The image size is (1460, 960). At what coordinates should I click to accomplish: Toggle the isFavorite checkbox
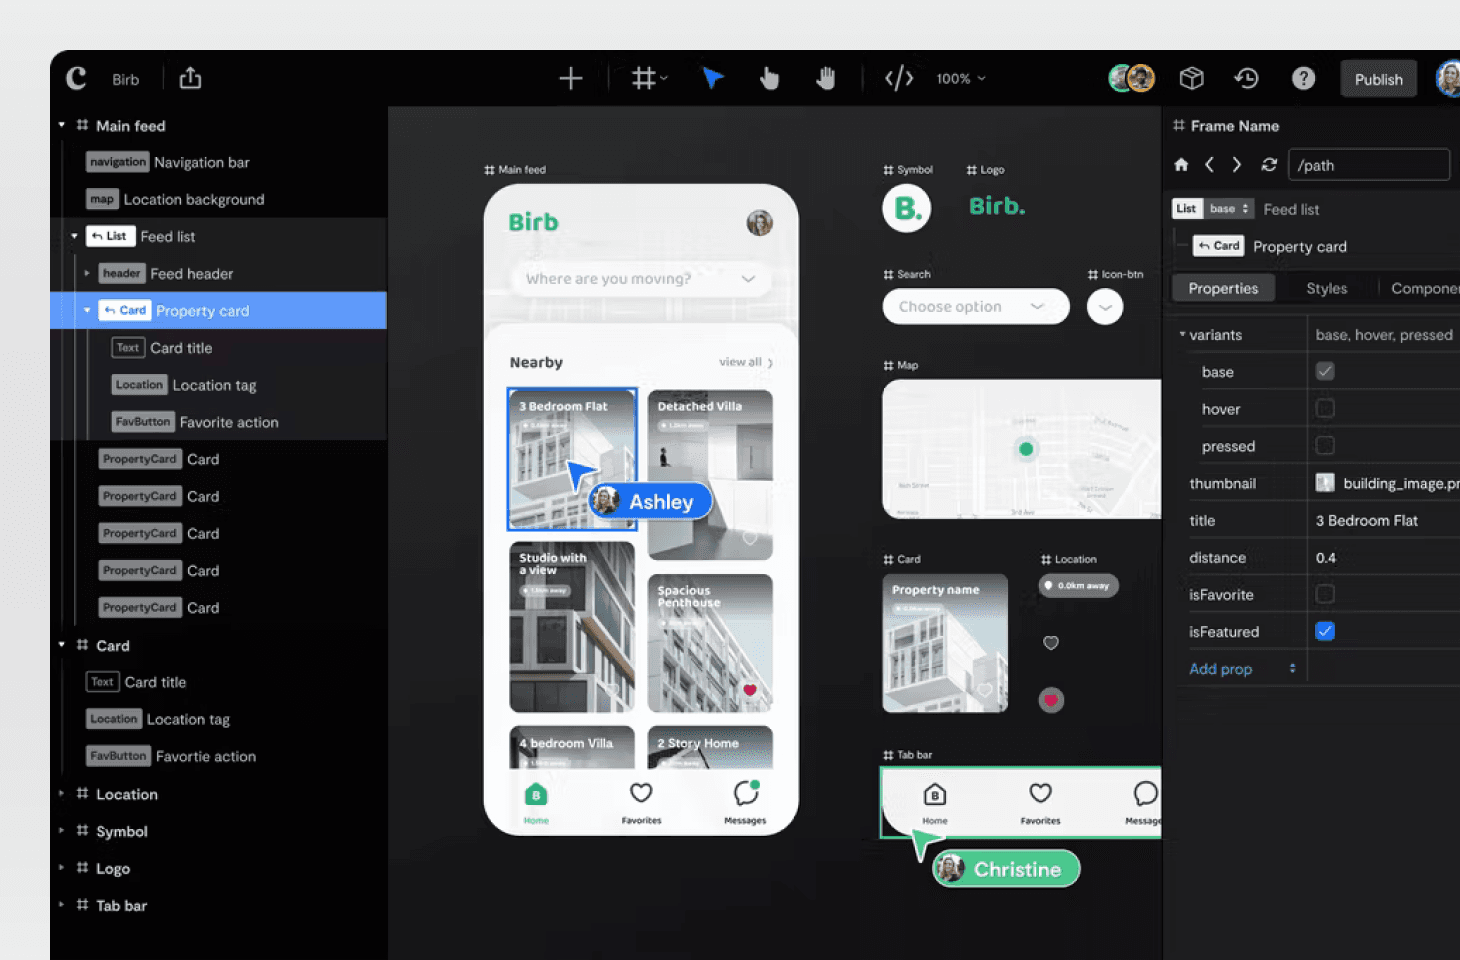pyautogui.click(x=1325, y=594)
